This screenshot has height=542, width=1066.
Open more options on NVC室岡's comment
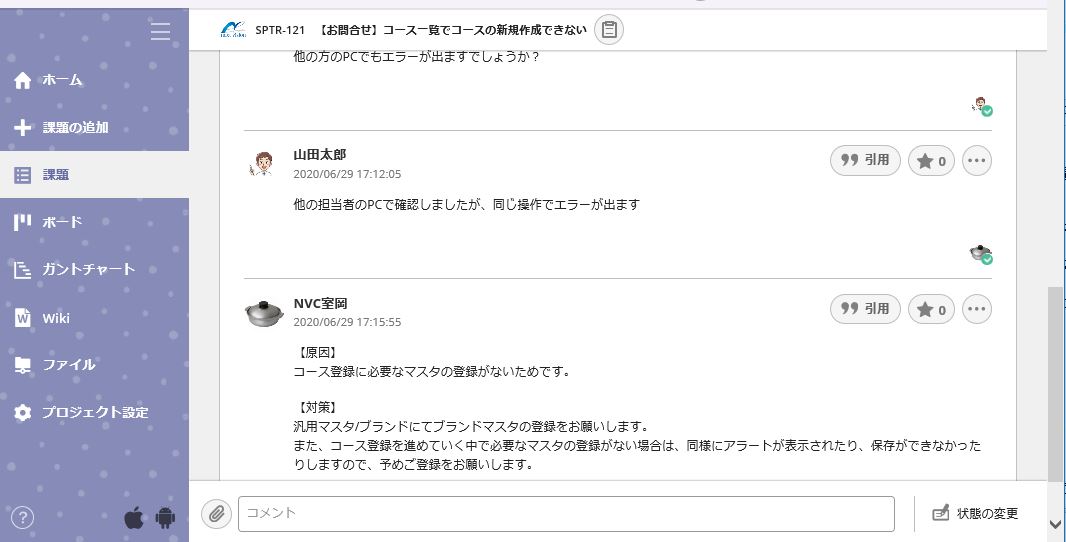(976, 309)
